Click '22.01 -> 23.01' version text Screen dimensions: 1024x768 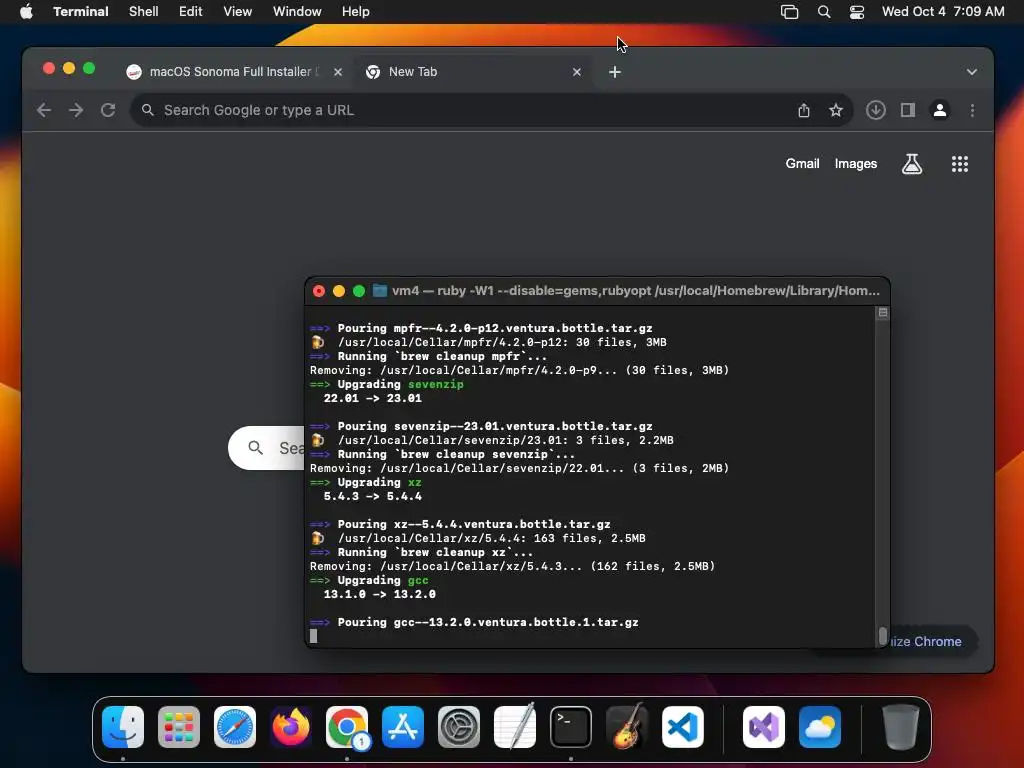(x=372, y=398)
